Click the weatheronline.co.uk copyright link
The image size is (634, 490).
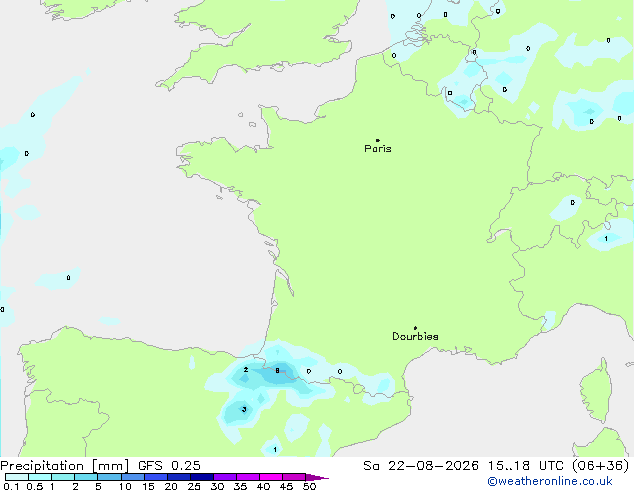pos(550,481)
